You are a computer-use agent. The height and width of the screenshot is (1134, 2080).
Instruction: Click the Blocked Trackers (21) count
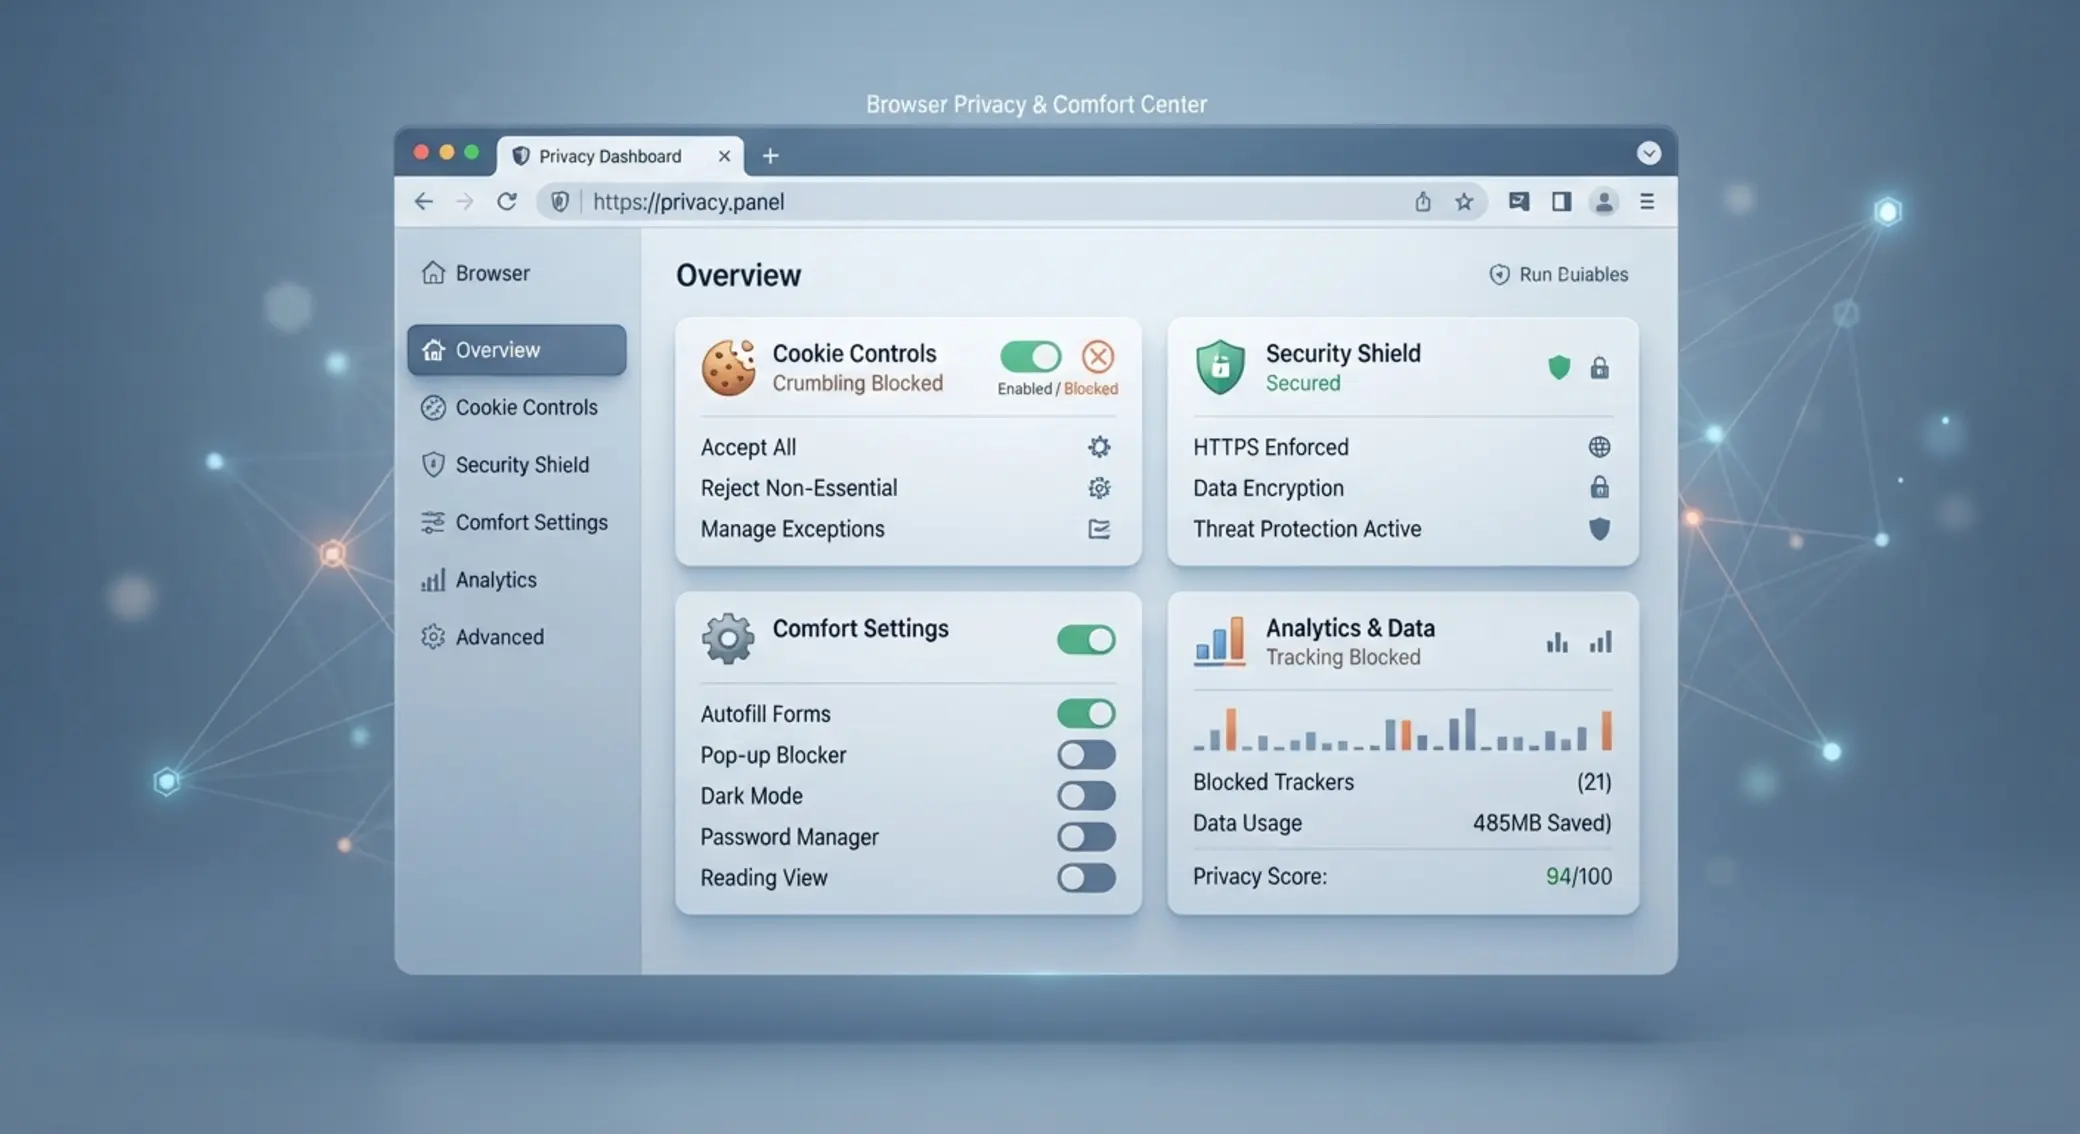[x=1594, y=782]
